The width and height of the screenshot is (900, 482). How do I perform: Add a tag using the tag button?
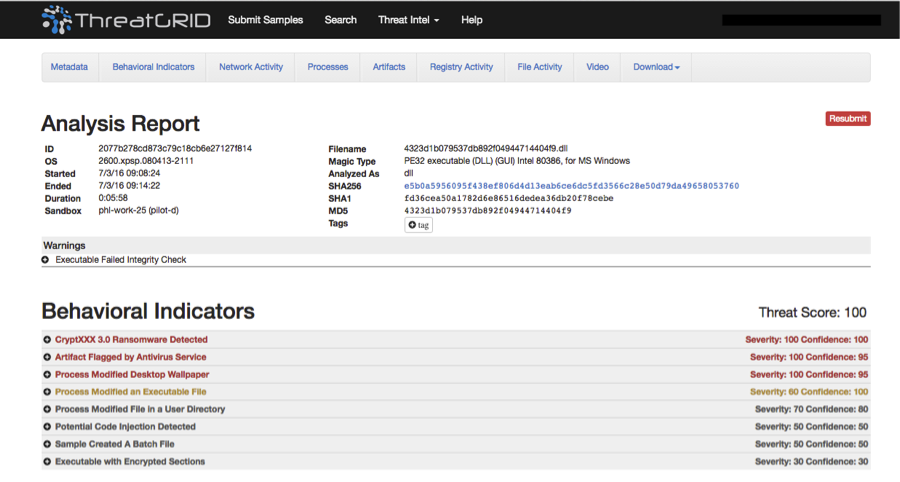pos(418,225)
